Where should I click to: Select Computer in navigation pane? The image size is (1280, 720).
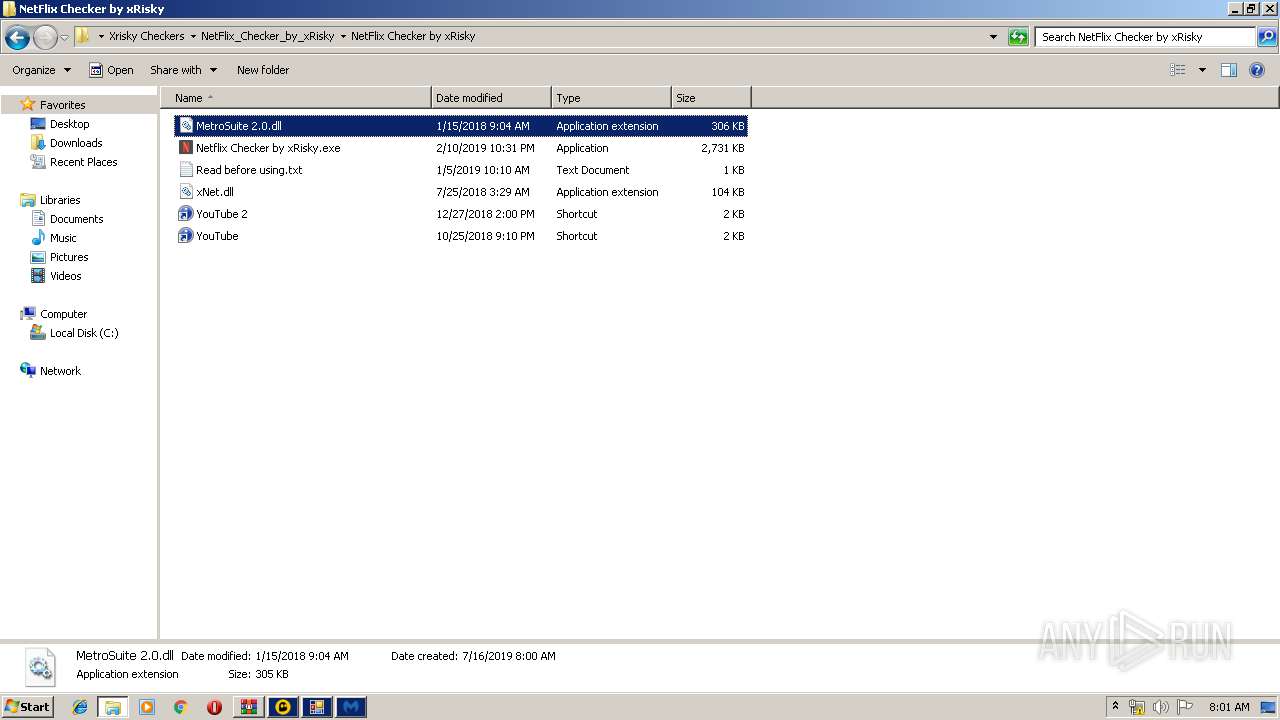pos(63,314)
